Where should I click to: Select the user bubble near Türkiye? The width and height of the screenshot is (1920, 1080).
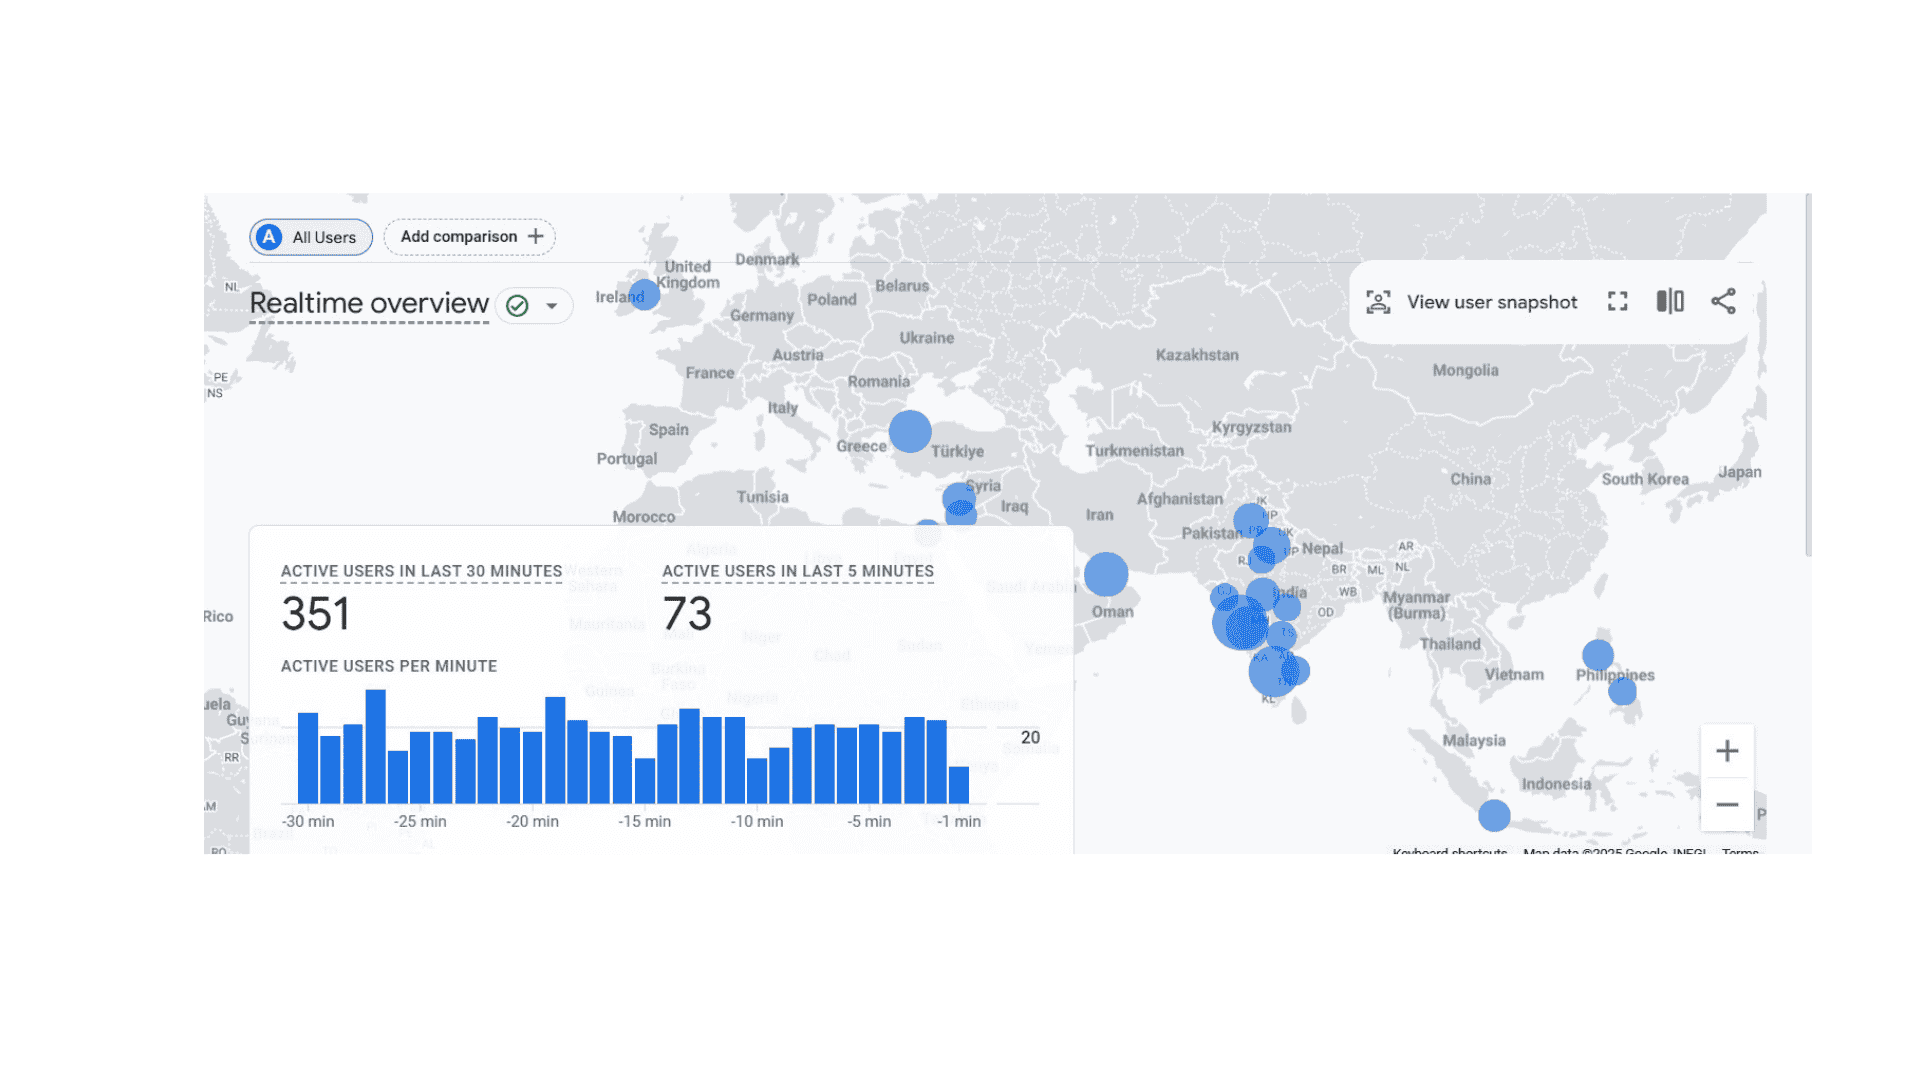coord(910,431)
